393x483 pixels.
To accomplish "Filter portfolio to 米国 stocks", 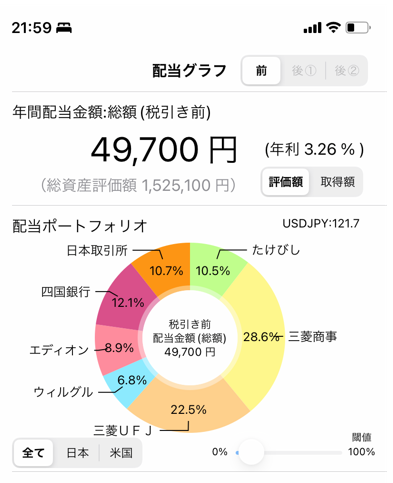I will [x=121, y=453].
